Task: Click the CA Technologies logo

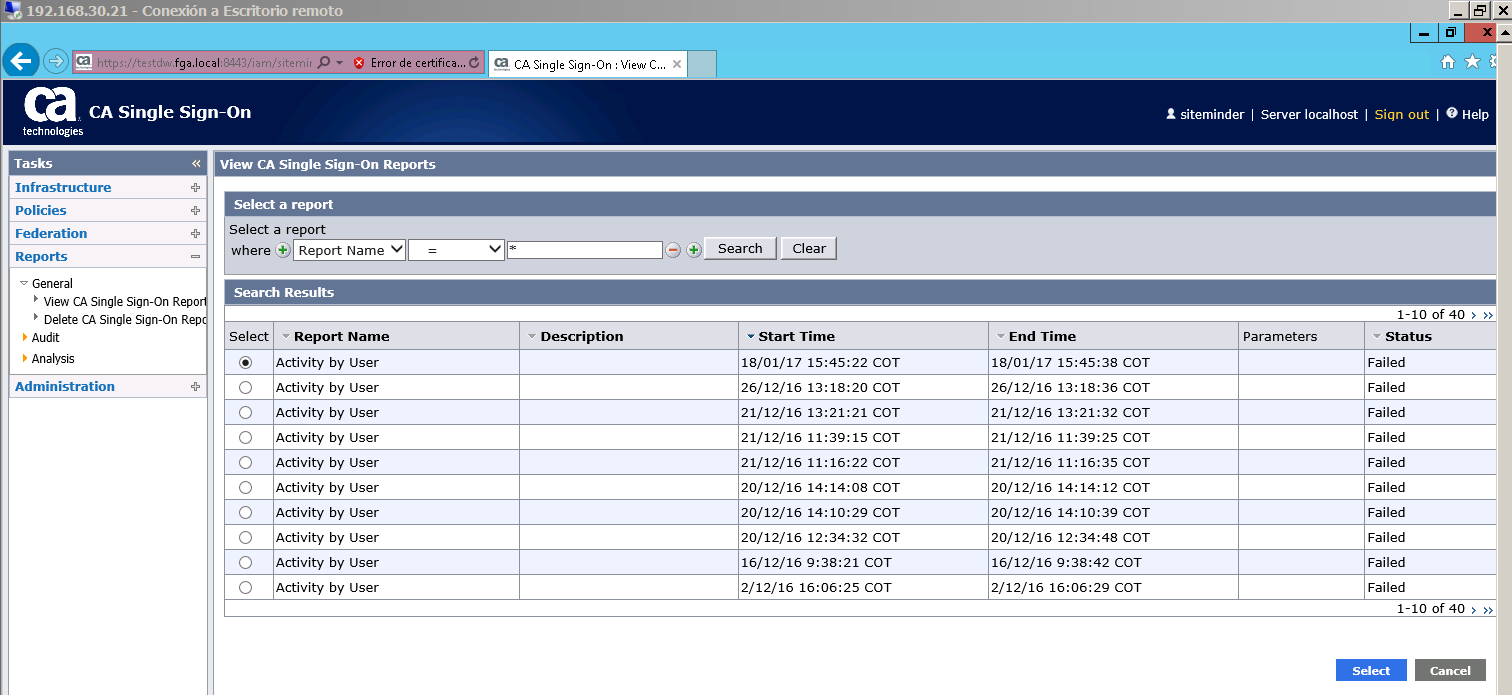Action: pyautogui.click(x=52, y=112)
